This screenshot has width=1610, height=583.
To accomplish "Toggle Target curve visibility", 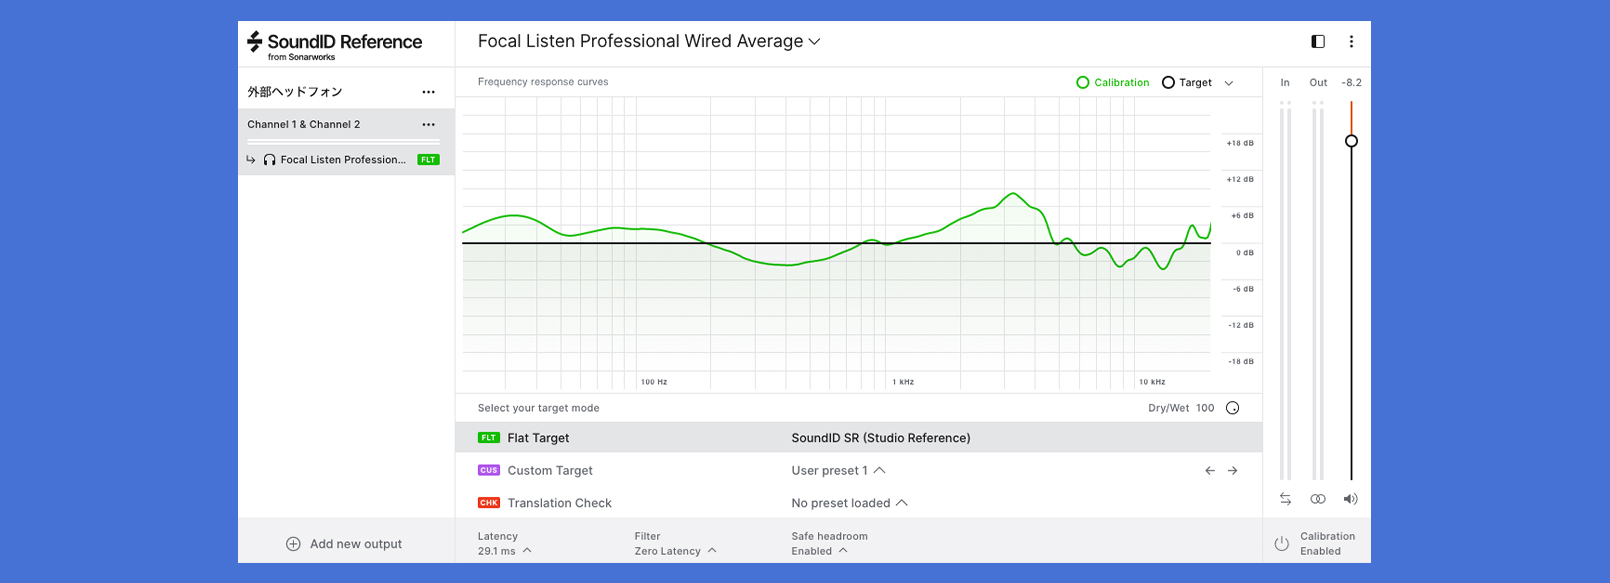I will (x=1186, y=83).
